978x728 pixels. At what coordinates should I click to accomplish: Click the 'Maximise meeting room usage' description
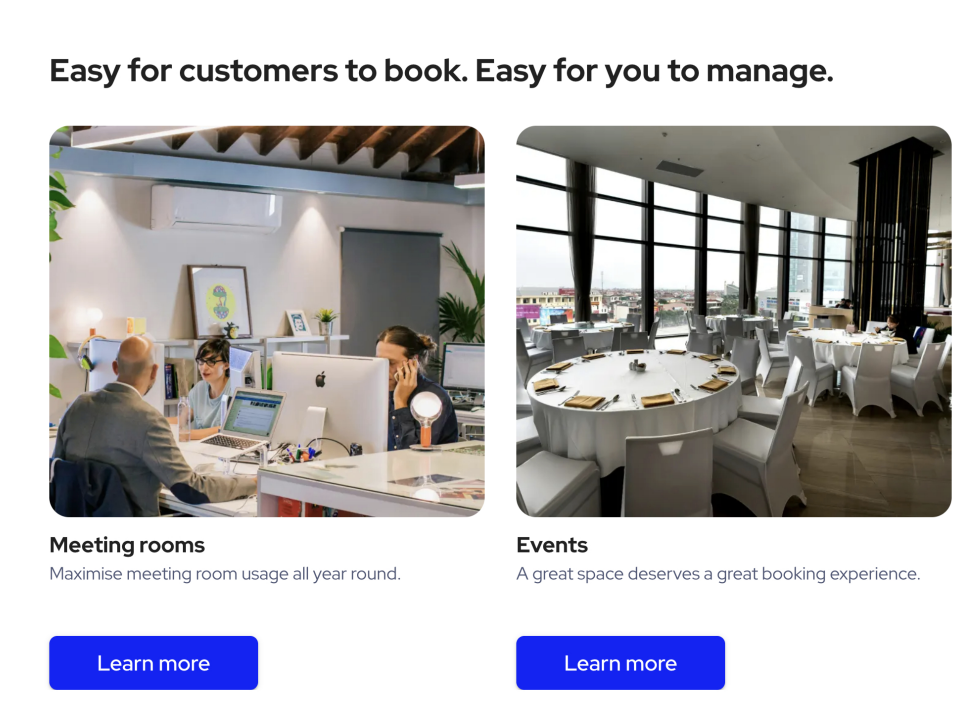(225, 573)
